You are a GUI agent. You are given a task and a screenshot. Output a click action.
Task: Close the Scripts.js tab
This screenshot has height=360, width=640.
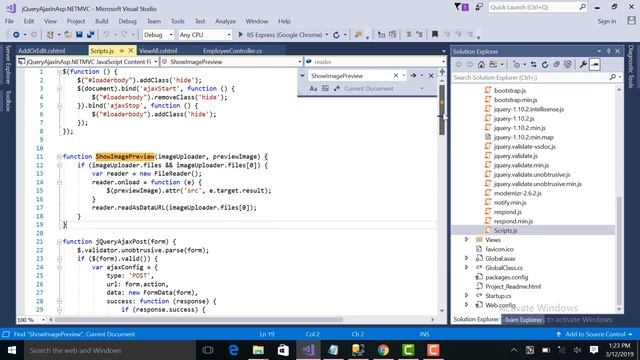pos(131,51)
